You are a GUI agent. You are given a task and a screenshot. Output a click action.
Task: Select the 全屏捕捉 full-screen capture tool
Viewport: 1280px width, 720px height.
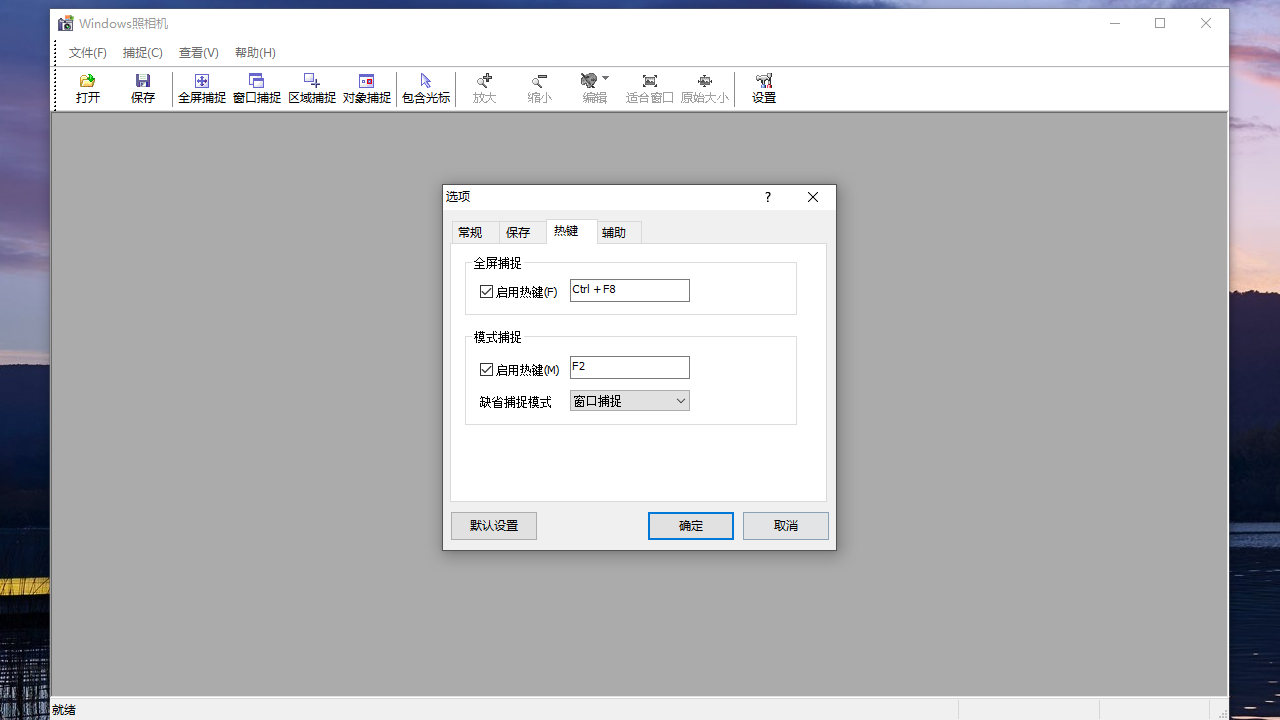(201, 88)
